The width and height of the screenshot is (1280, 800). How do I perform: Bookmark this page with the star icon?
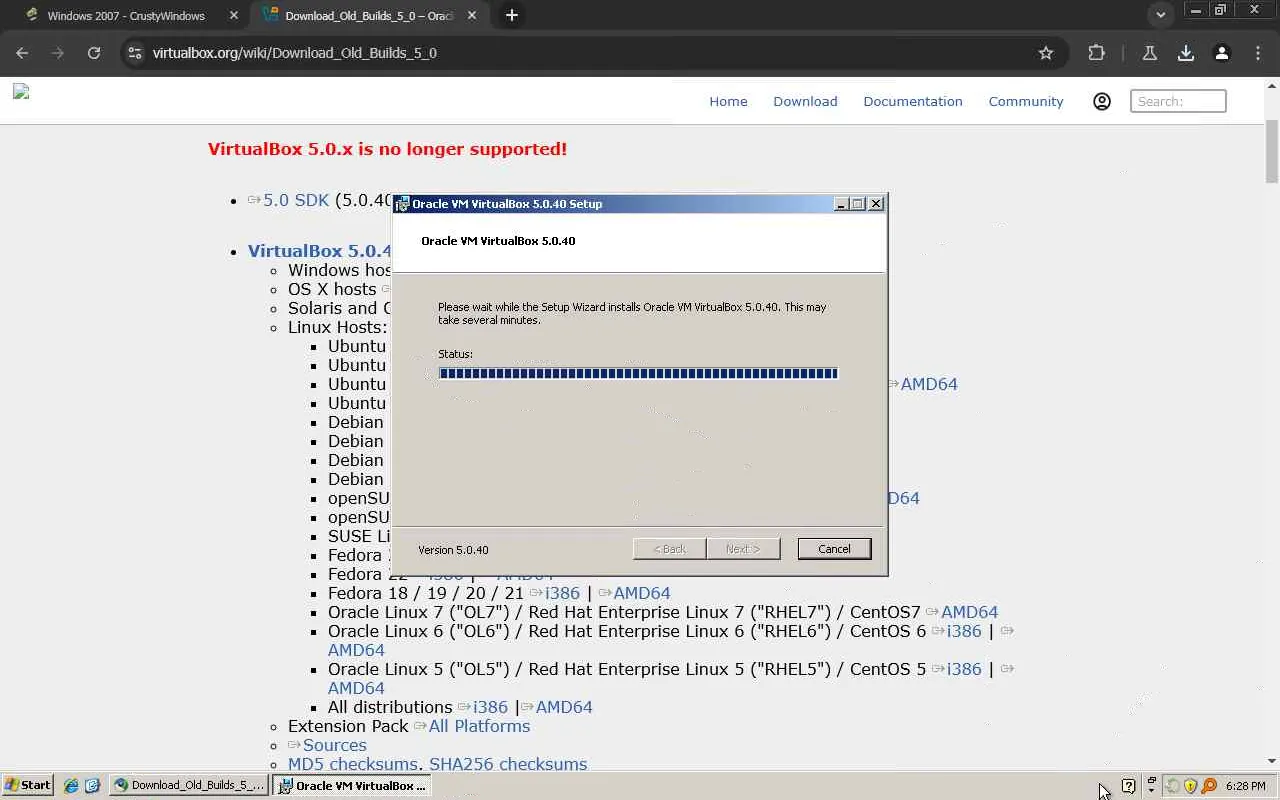1046,53
